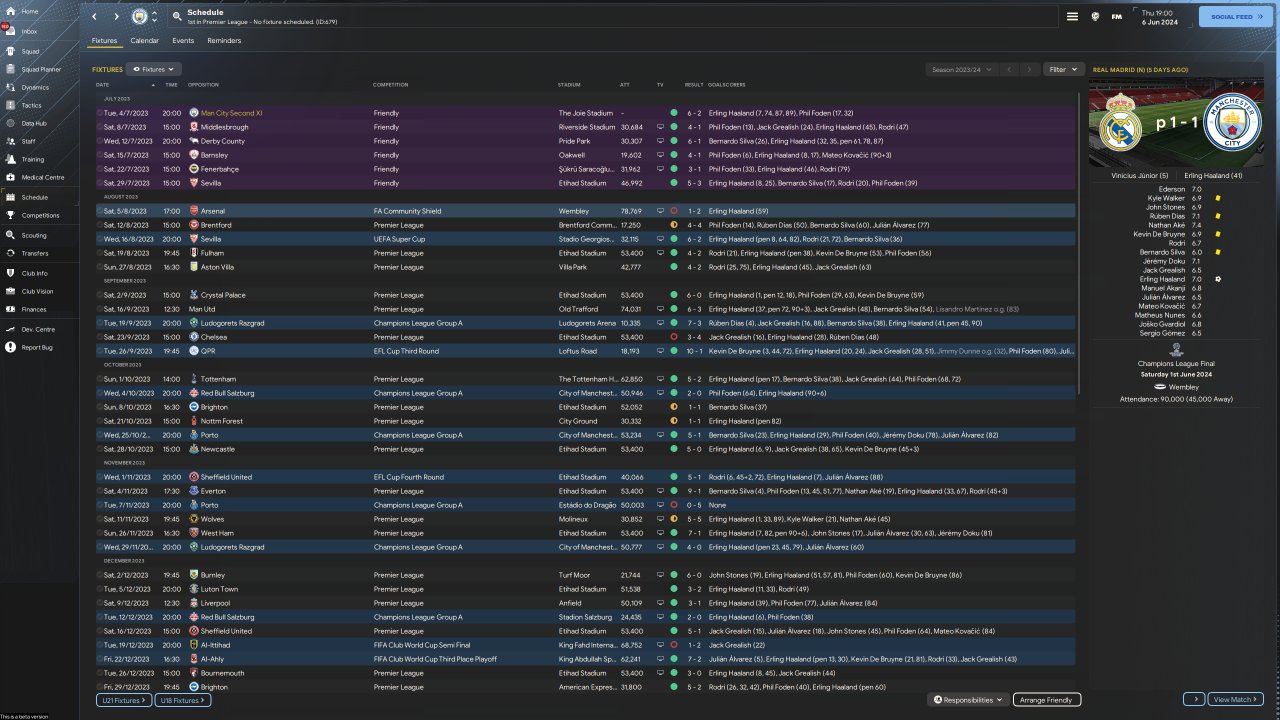
Task: Switch to the Calendar tab
Action: pyautogui.click(x=144, y=41)
